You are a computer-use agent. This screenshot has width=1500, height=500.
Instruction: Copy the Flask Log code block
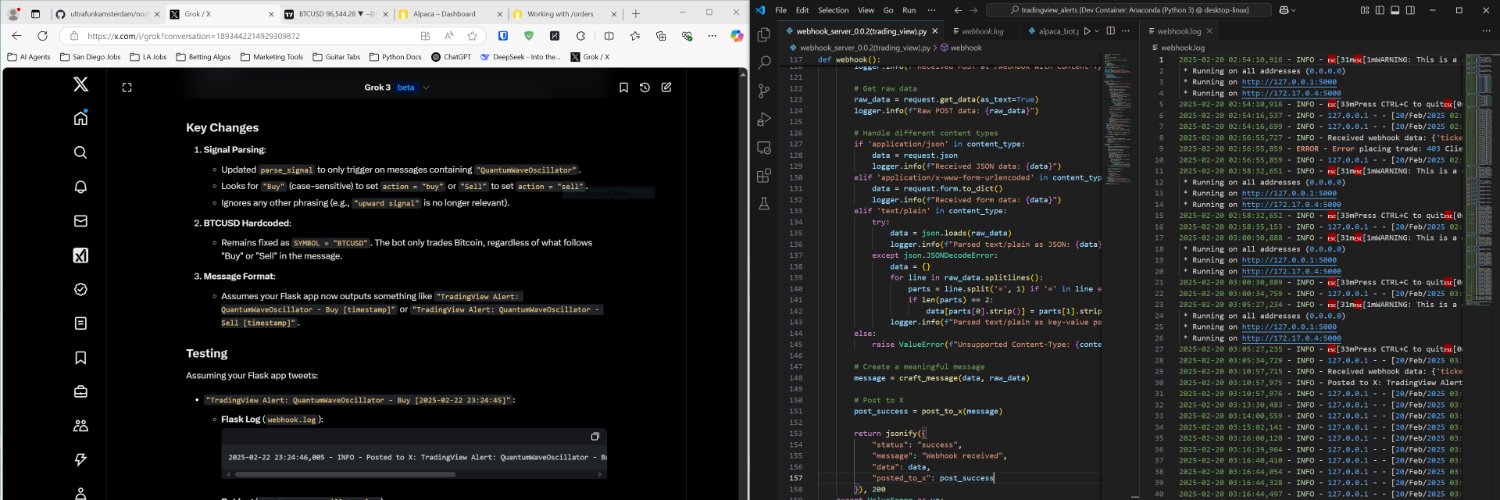click(x=595, y=437)
